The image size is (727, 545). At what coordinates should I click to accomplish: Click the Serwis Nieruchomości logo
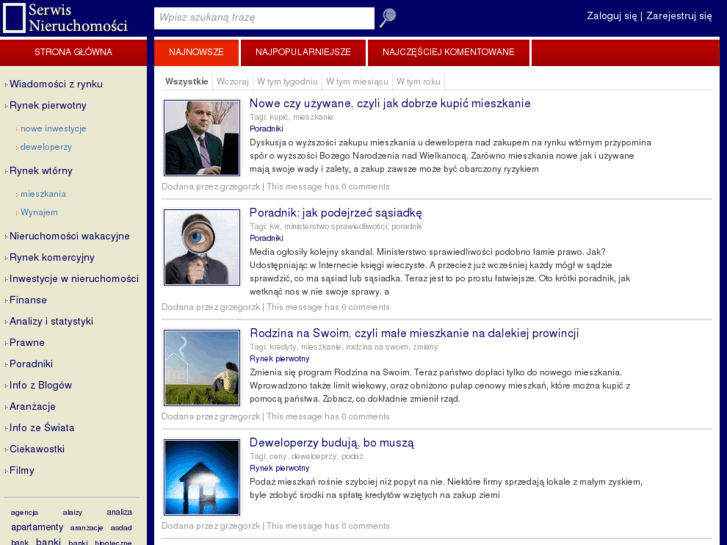pyautogui.click(x=66, y=17)
